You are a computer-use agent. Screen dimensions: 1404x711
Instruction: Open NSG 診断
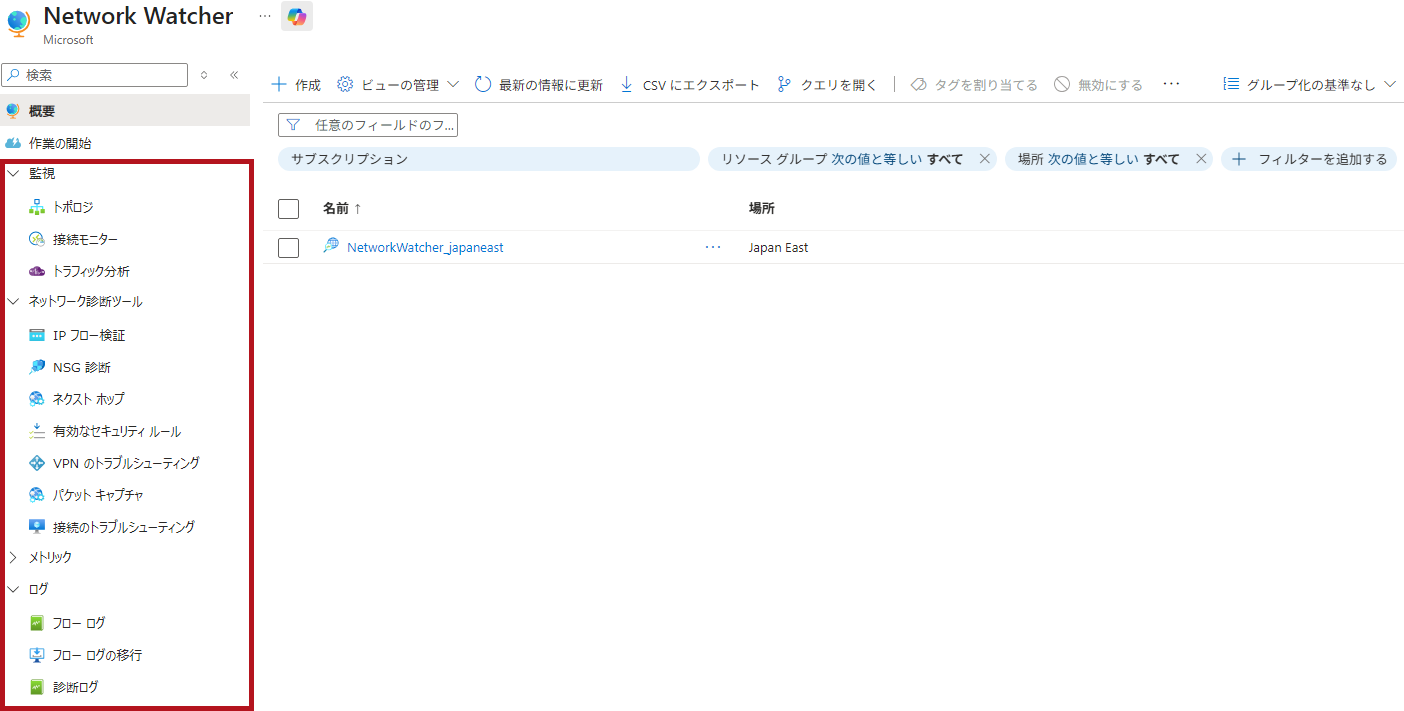pyautogui.click(x=82, y=367)
